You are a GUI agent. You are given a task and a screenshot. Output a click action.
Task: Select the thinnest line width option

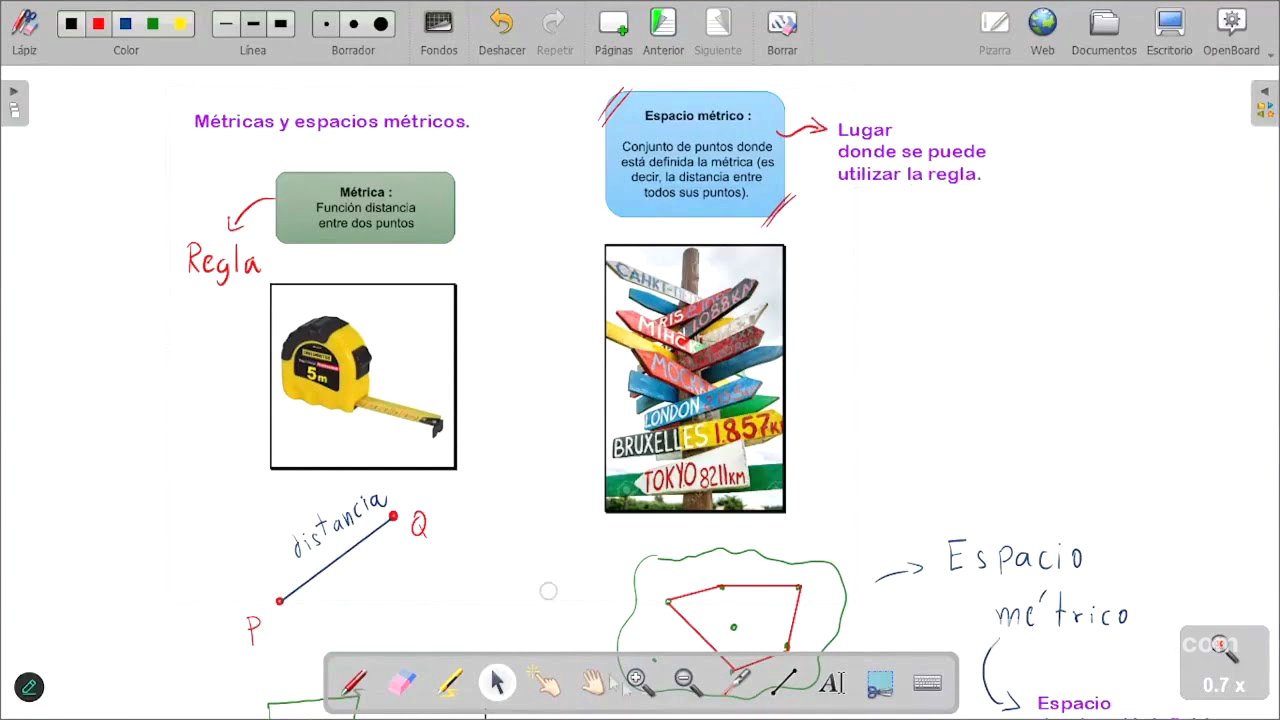[x=226, y=24]
